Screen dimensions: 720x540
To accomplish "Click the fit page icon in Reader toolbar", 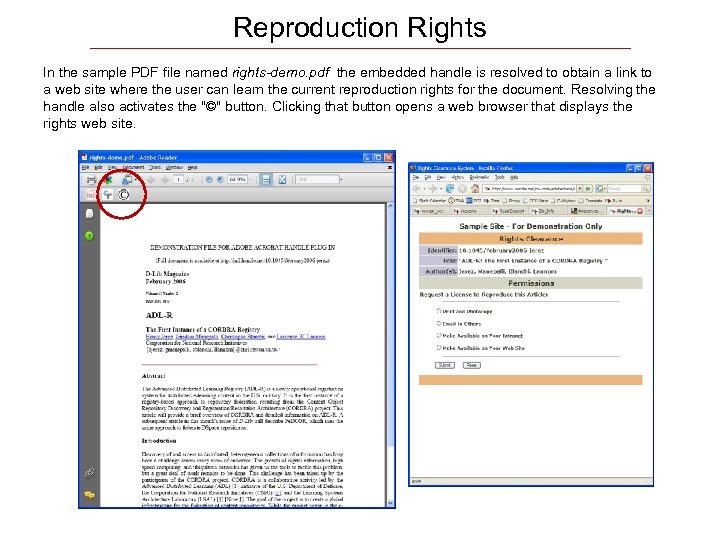I will tap(282, 180).
